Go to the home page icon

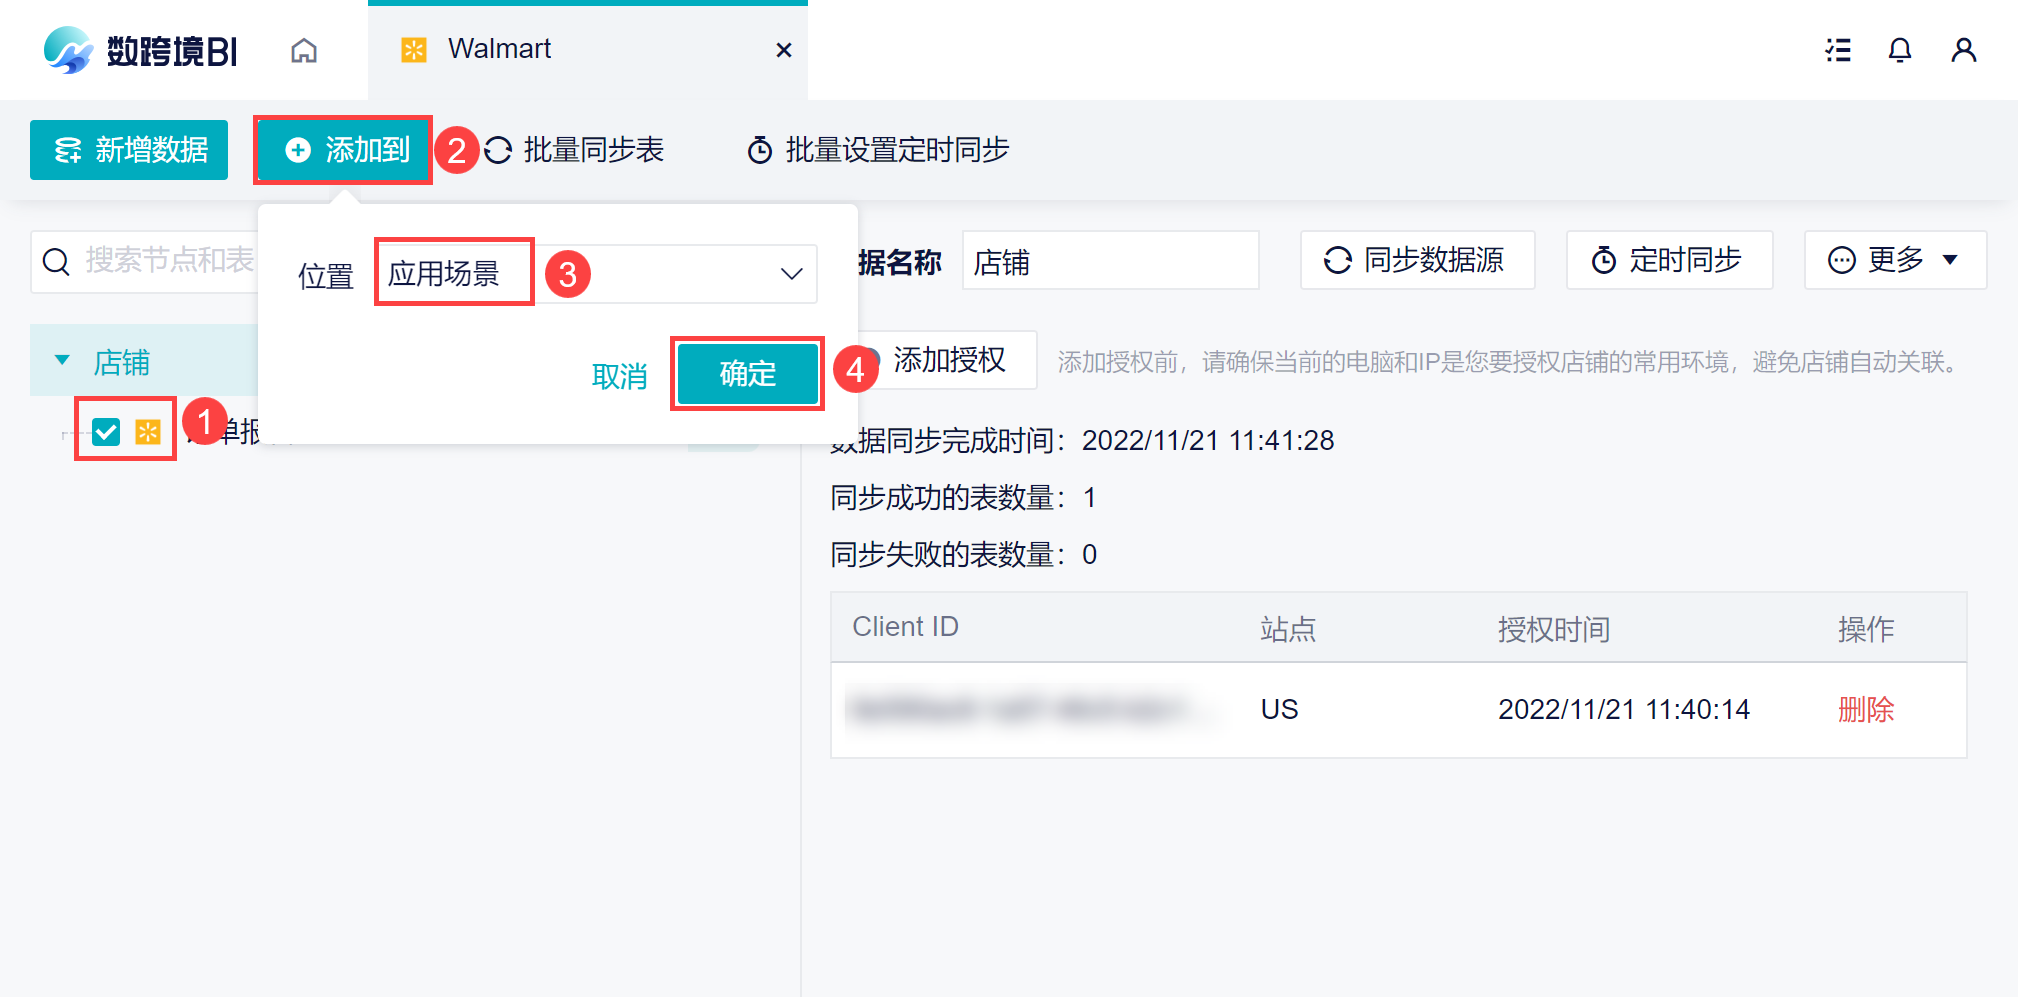point(304,50)
